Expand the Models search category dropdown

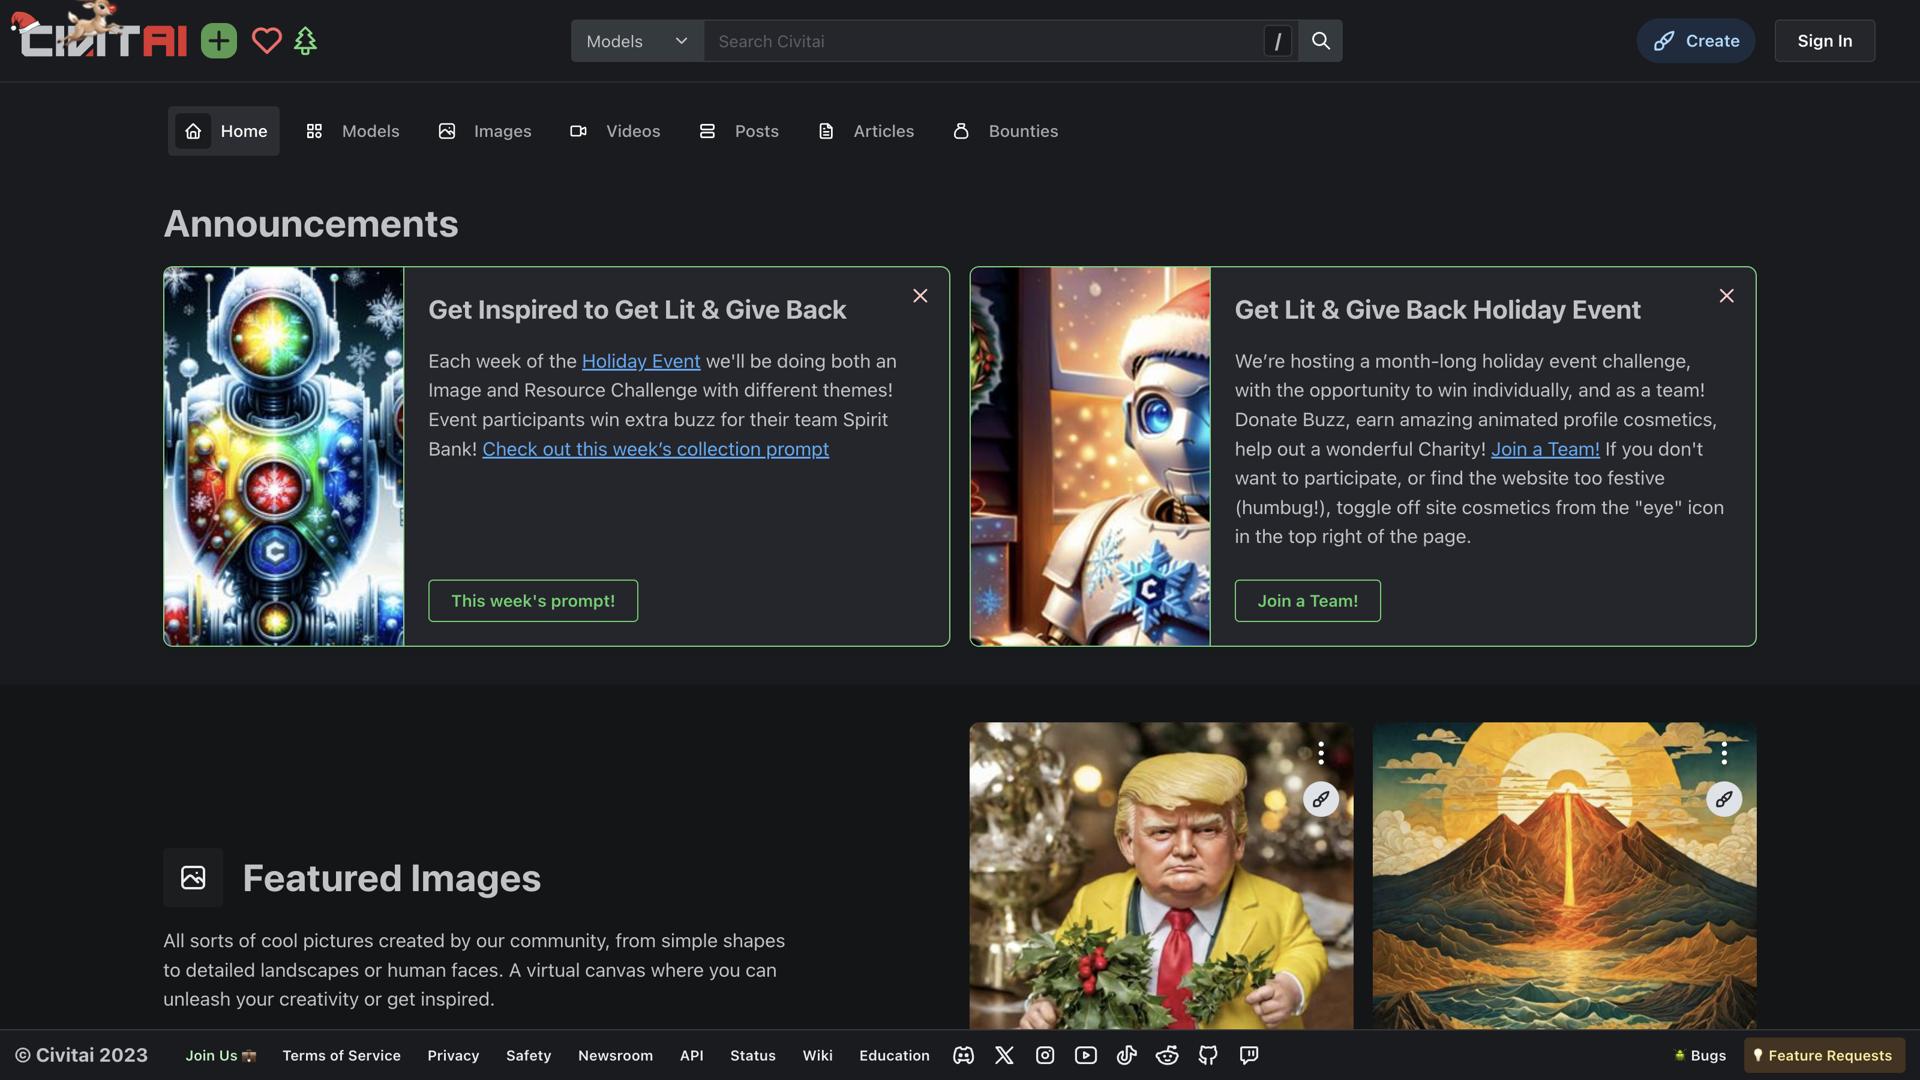point(637,41)
